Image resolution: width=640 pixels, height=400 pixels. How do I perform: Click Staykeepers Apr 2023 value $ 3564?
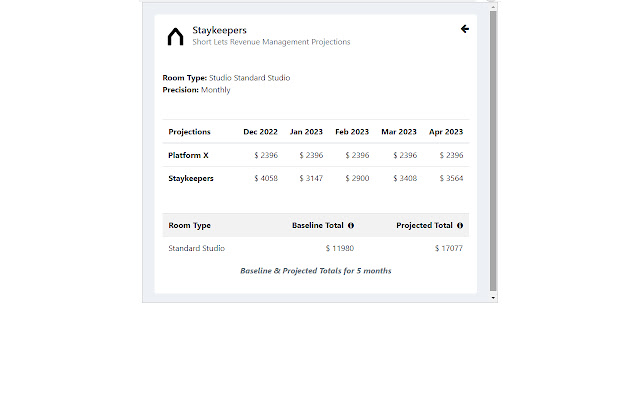pyautogui.click(x=451, y=178)
